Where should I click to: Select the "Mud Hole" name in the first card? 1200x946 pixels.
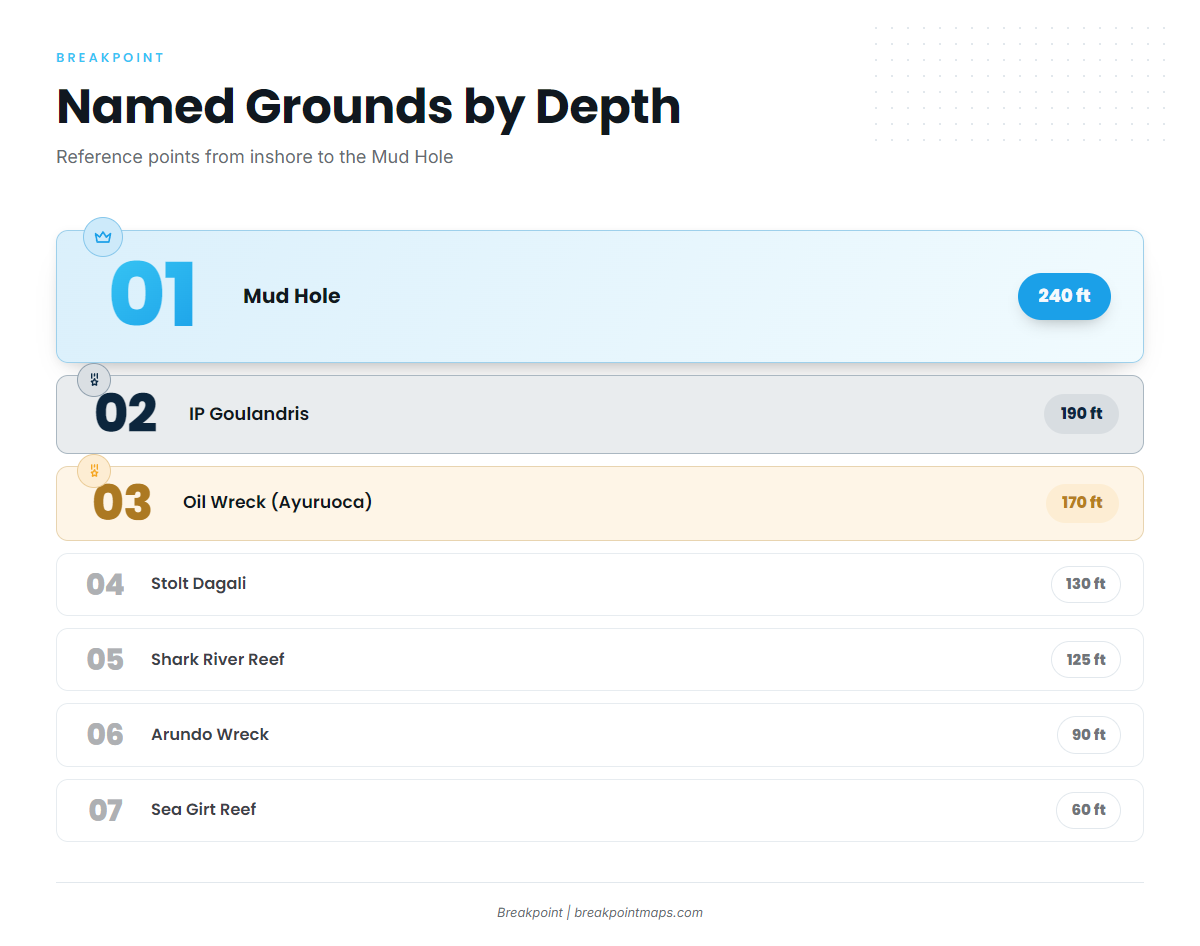[292, 296]
